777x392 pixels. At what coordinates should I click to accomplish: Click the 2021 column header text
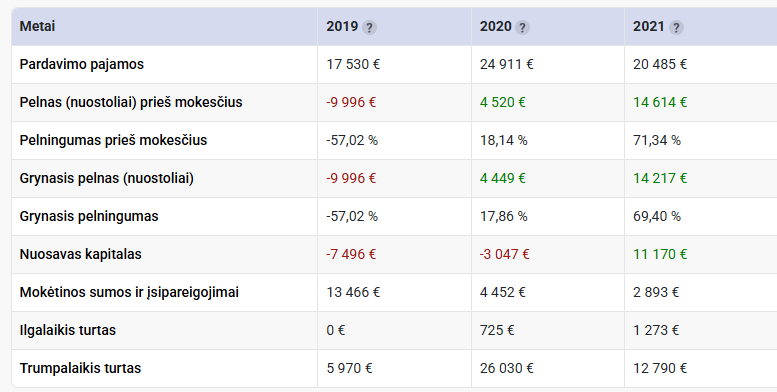click(x=649, y=26)
